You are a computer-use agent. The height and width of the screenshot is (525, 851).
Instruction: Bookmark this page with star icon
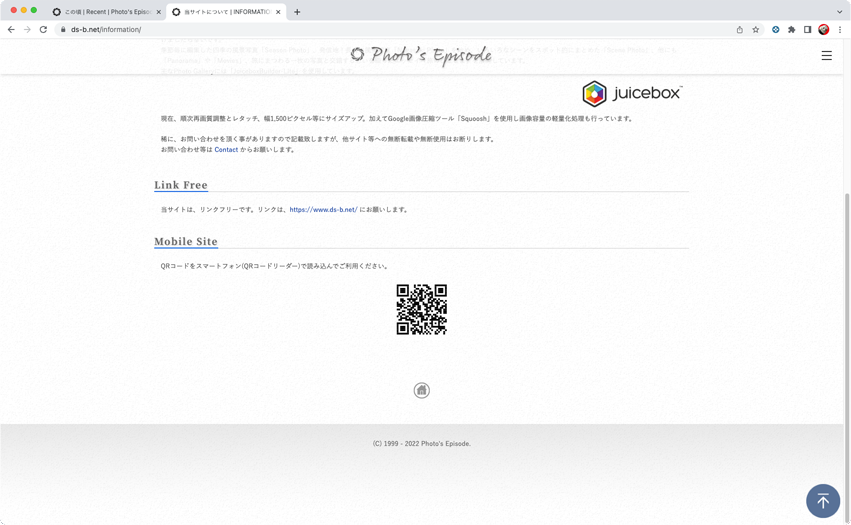756,30
